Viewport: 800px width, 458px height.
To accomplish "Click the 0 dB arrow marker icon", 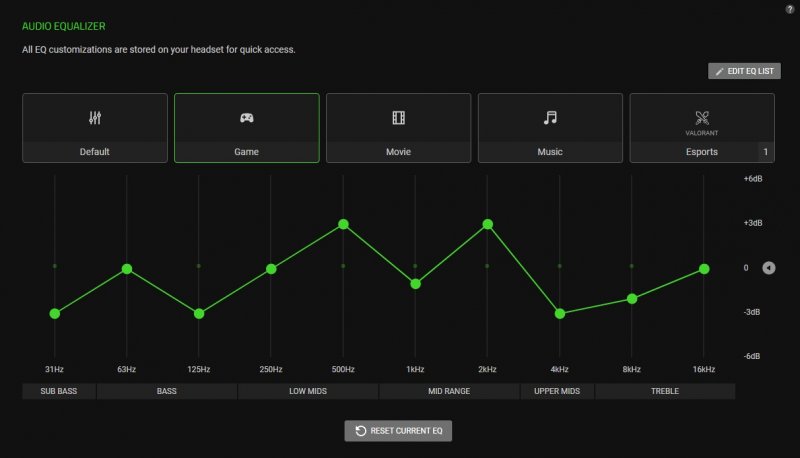I will coord(768,268).
